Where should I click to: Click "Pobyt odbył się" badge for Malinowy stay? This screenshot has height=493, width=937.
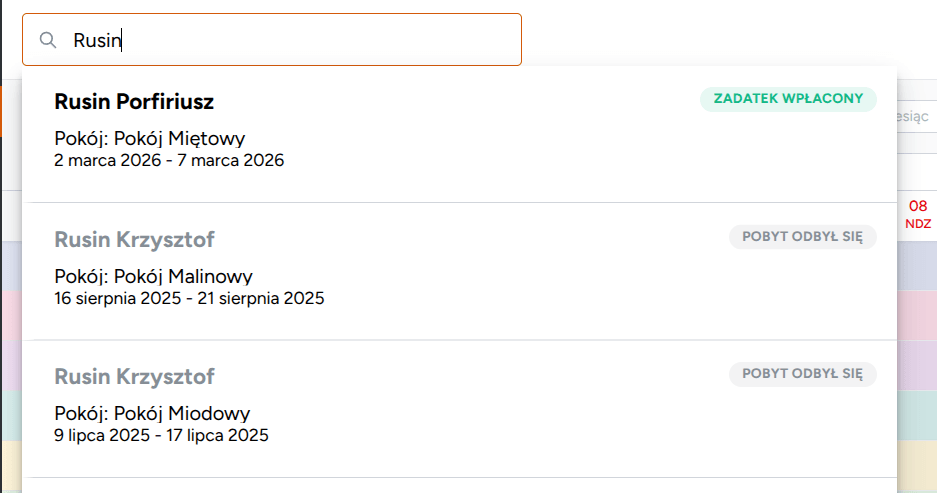802,237
